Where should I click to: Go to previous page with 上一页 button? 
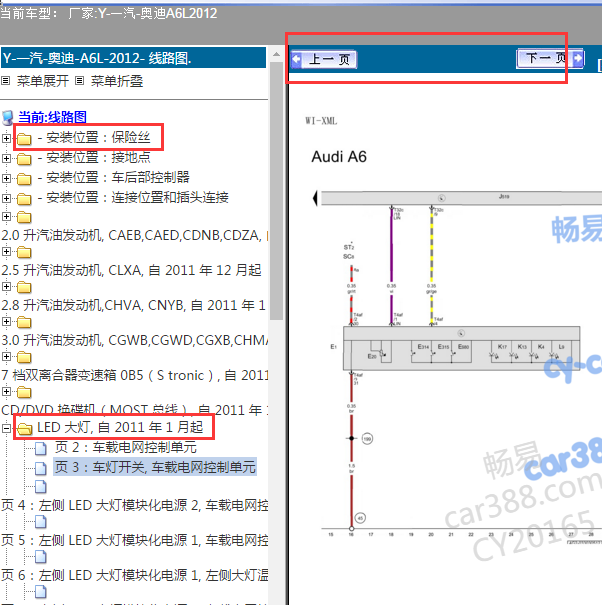point(324,59)
